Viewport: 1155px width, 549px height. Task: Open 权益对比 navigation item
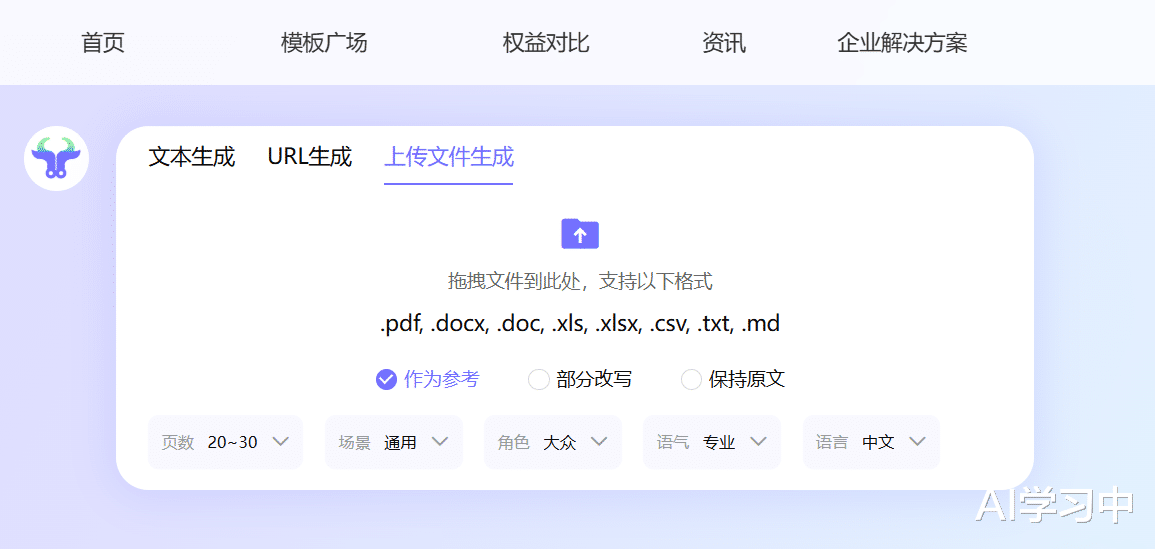pos(546,43)
